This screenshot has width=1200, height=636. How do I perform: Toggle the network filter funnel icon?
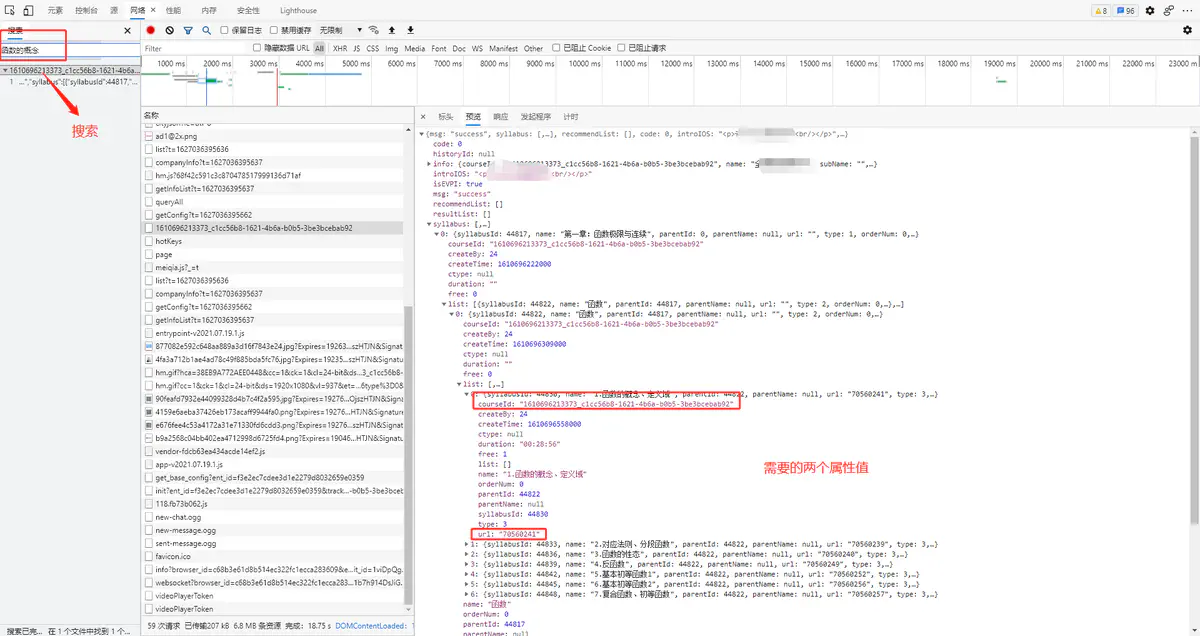[187, 30]
